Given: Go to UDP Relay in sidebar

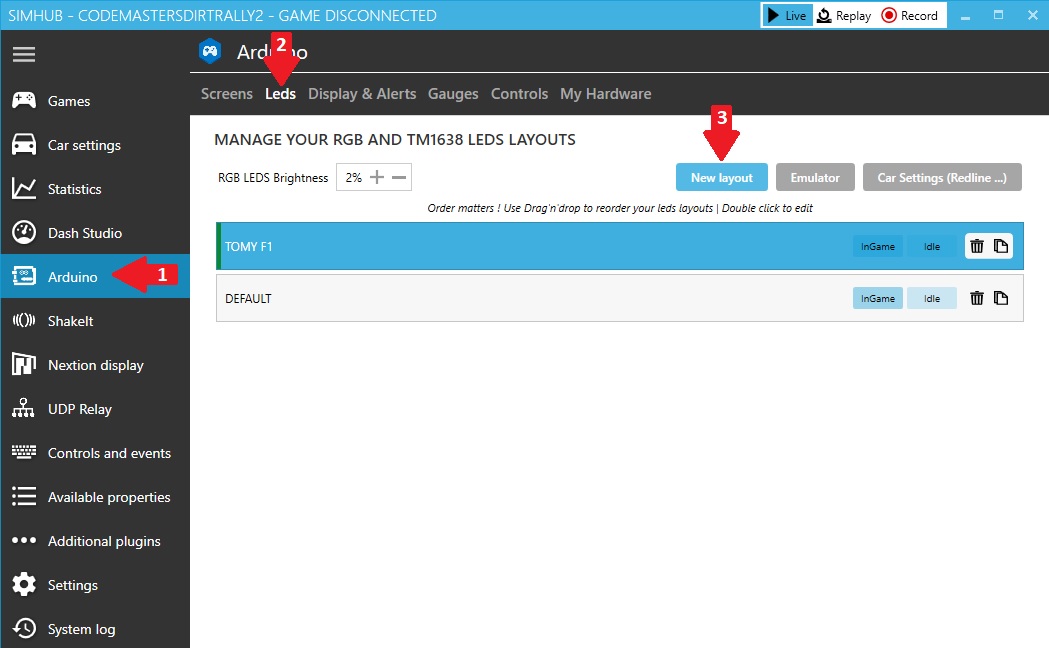Looking at the screenshot, I should (x=80, y=409).
